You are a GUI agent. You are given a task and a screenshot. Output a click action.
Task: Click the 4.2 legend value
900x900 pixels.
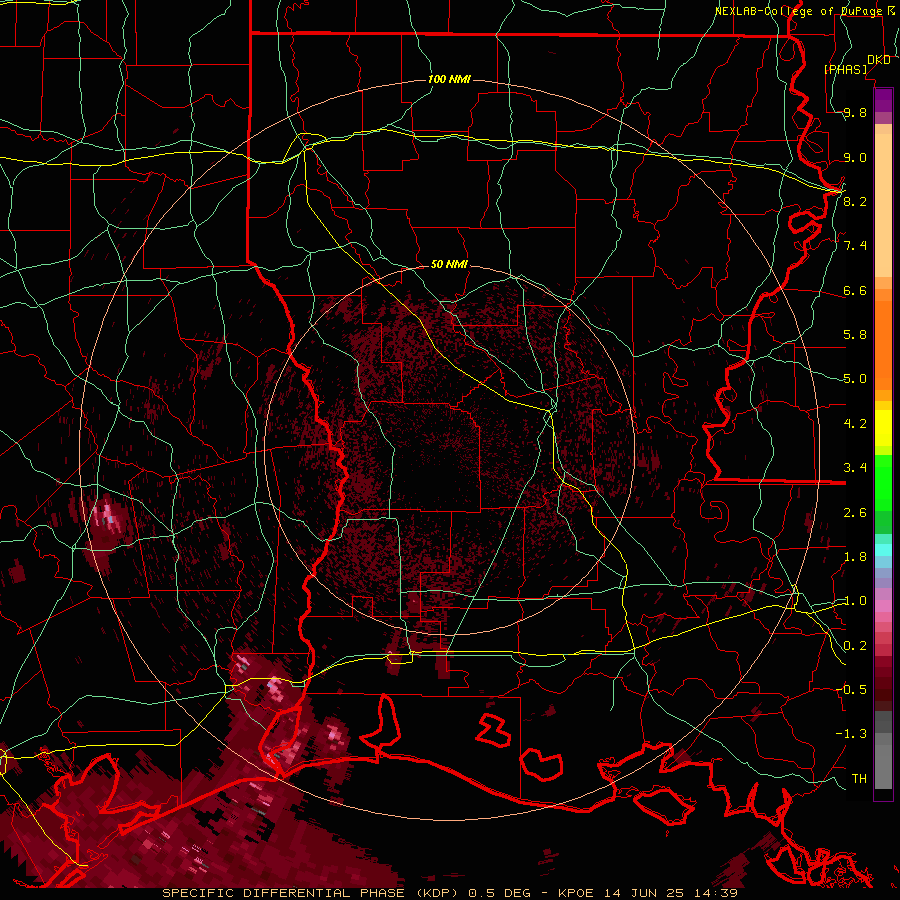coord(855,424)
